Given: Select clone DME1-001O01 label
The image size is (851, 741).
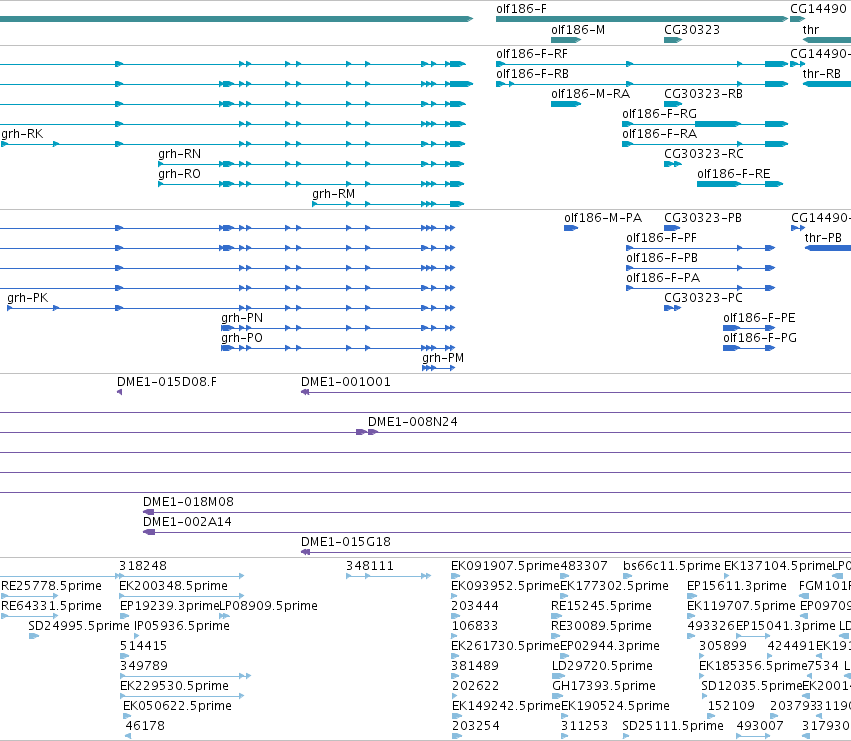Looking at the screenshot, I should coord(346,383).
